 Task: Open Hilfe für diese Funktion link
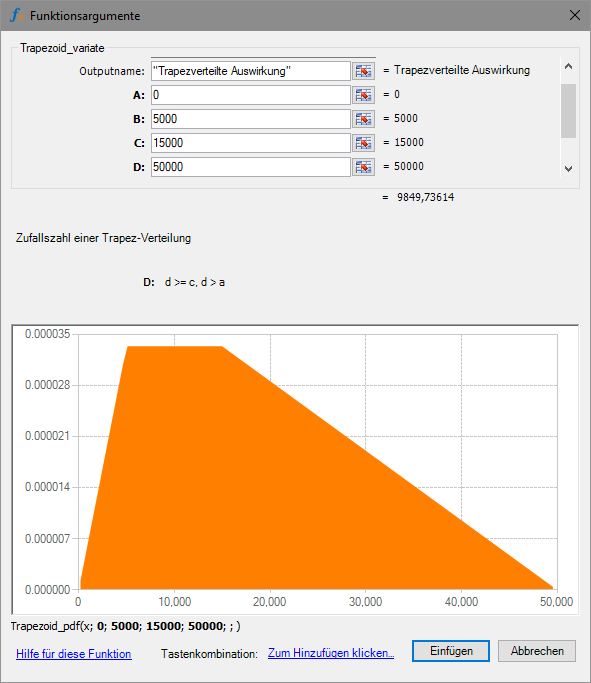74,654
